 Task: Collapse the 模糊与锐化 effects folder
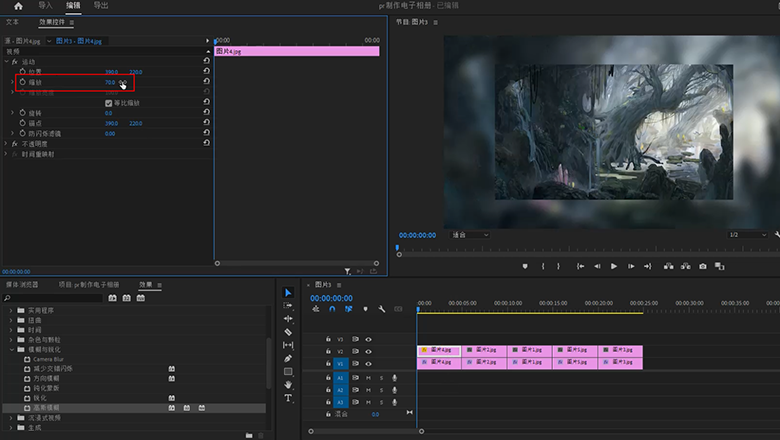coord(12,350)
